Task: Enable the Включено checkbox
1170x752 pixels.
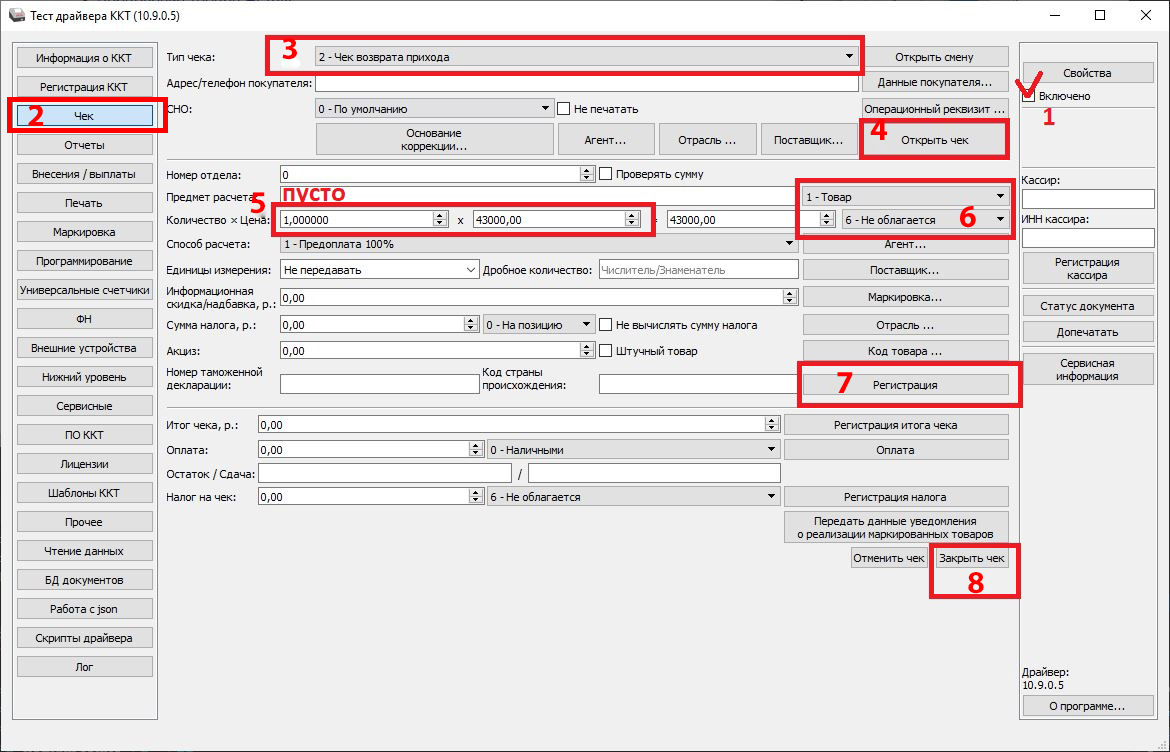Action: [x=1029, y=96]
